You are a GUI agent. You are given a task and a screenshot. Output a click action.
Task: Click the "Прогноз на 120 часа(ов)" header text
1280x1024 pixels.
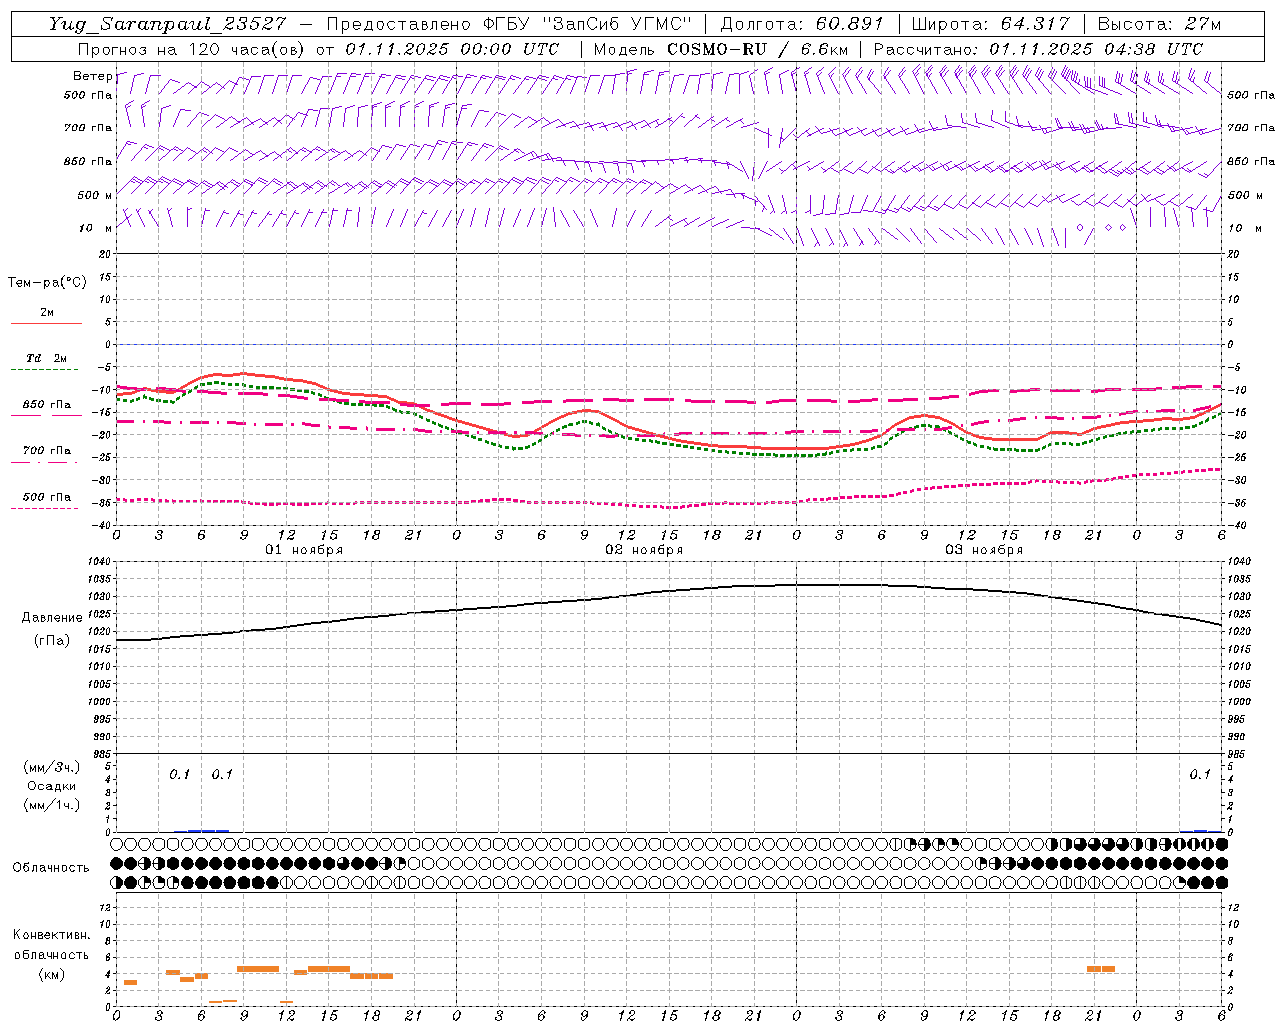tap(191, 49)
